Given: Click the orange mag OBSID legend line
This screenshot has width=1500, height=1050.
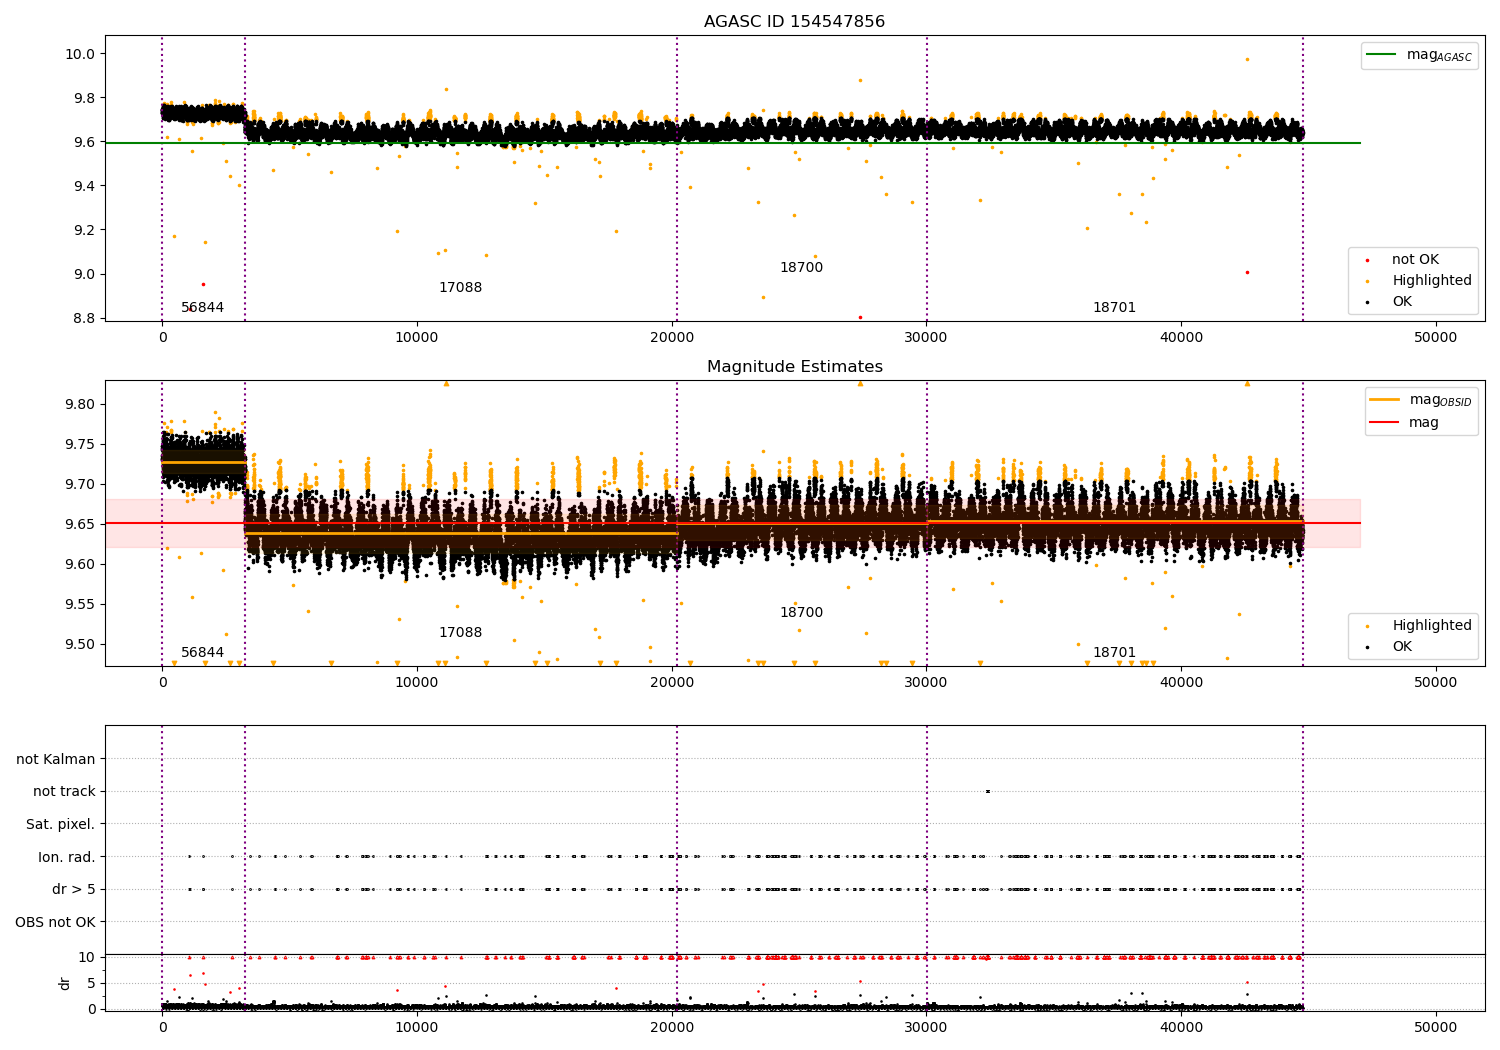Looking at the screenshot, I should (1385, 400).
